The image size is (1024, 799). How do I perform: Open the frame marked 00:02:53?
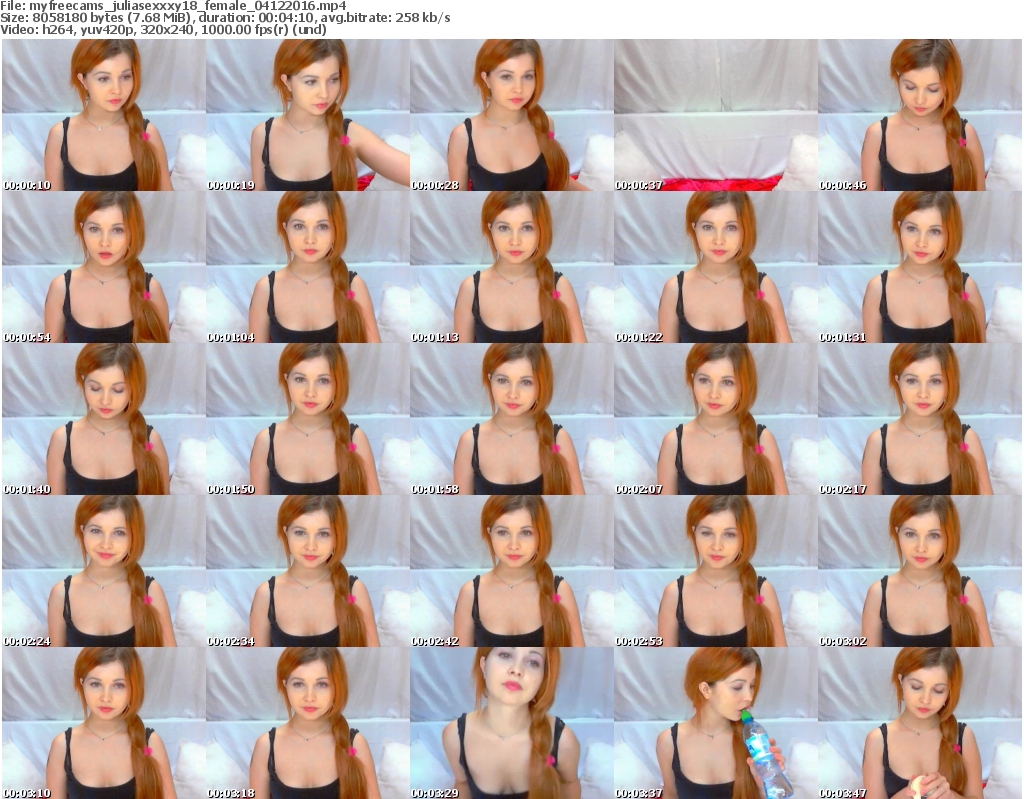pos(715,571)
